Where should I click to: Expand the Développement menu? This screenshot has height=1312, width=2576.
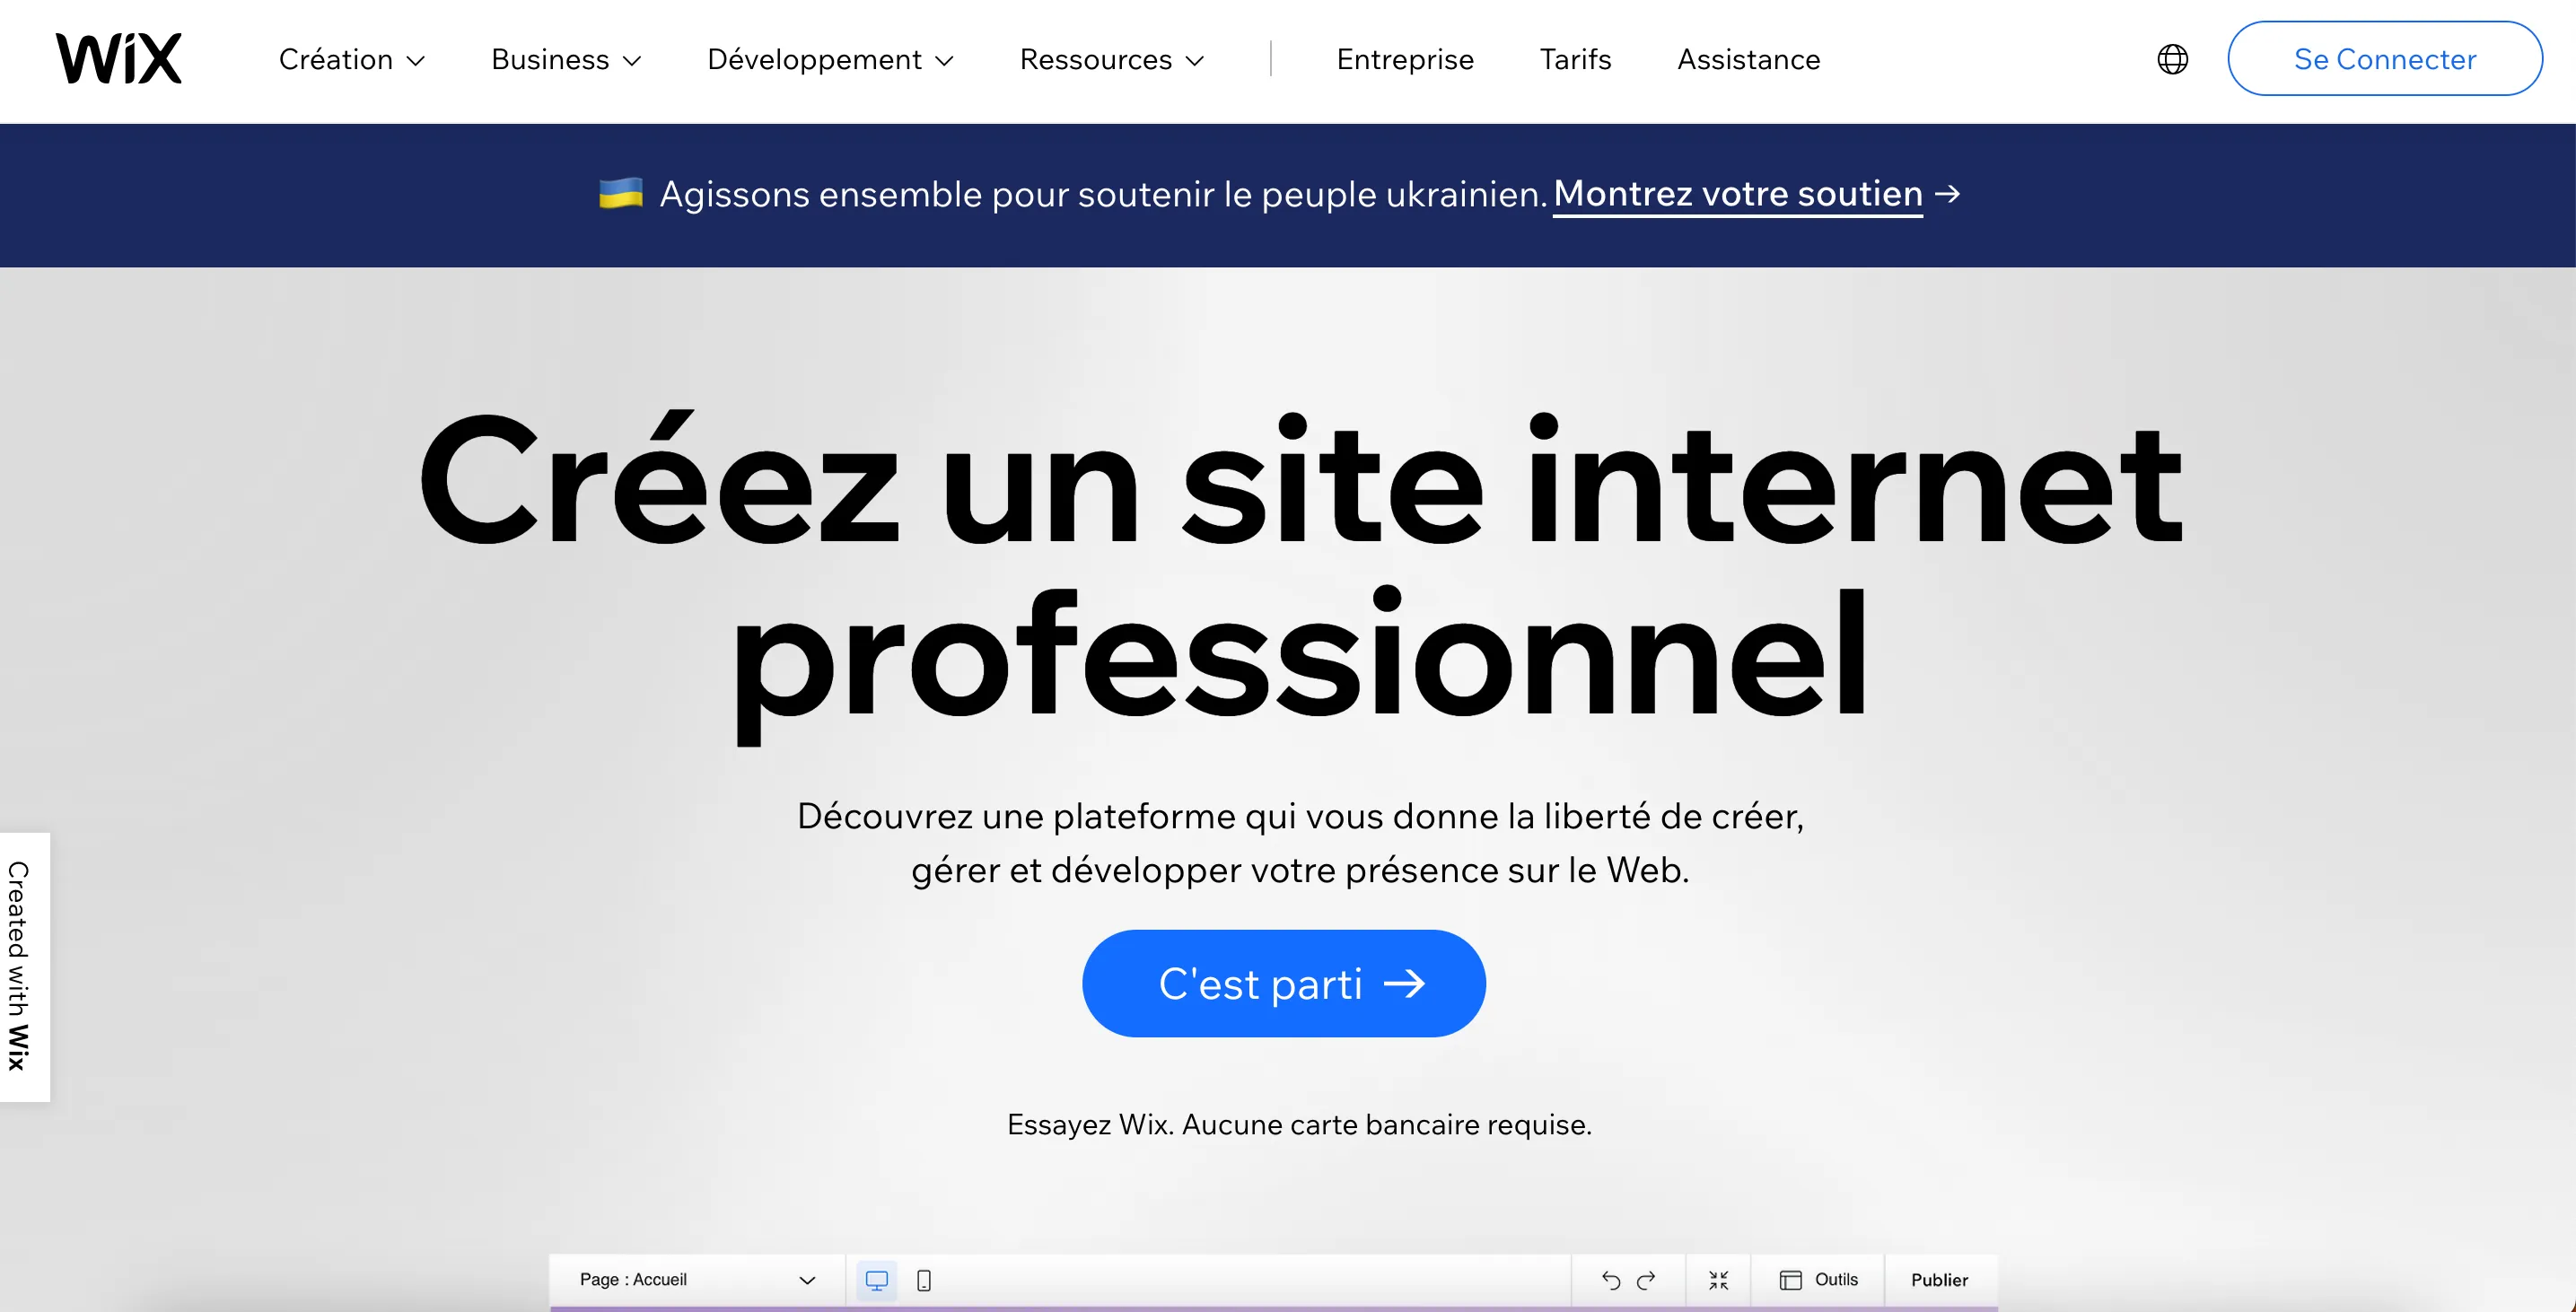click(831, 60)
